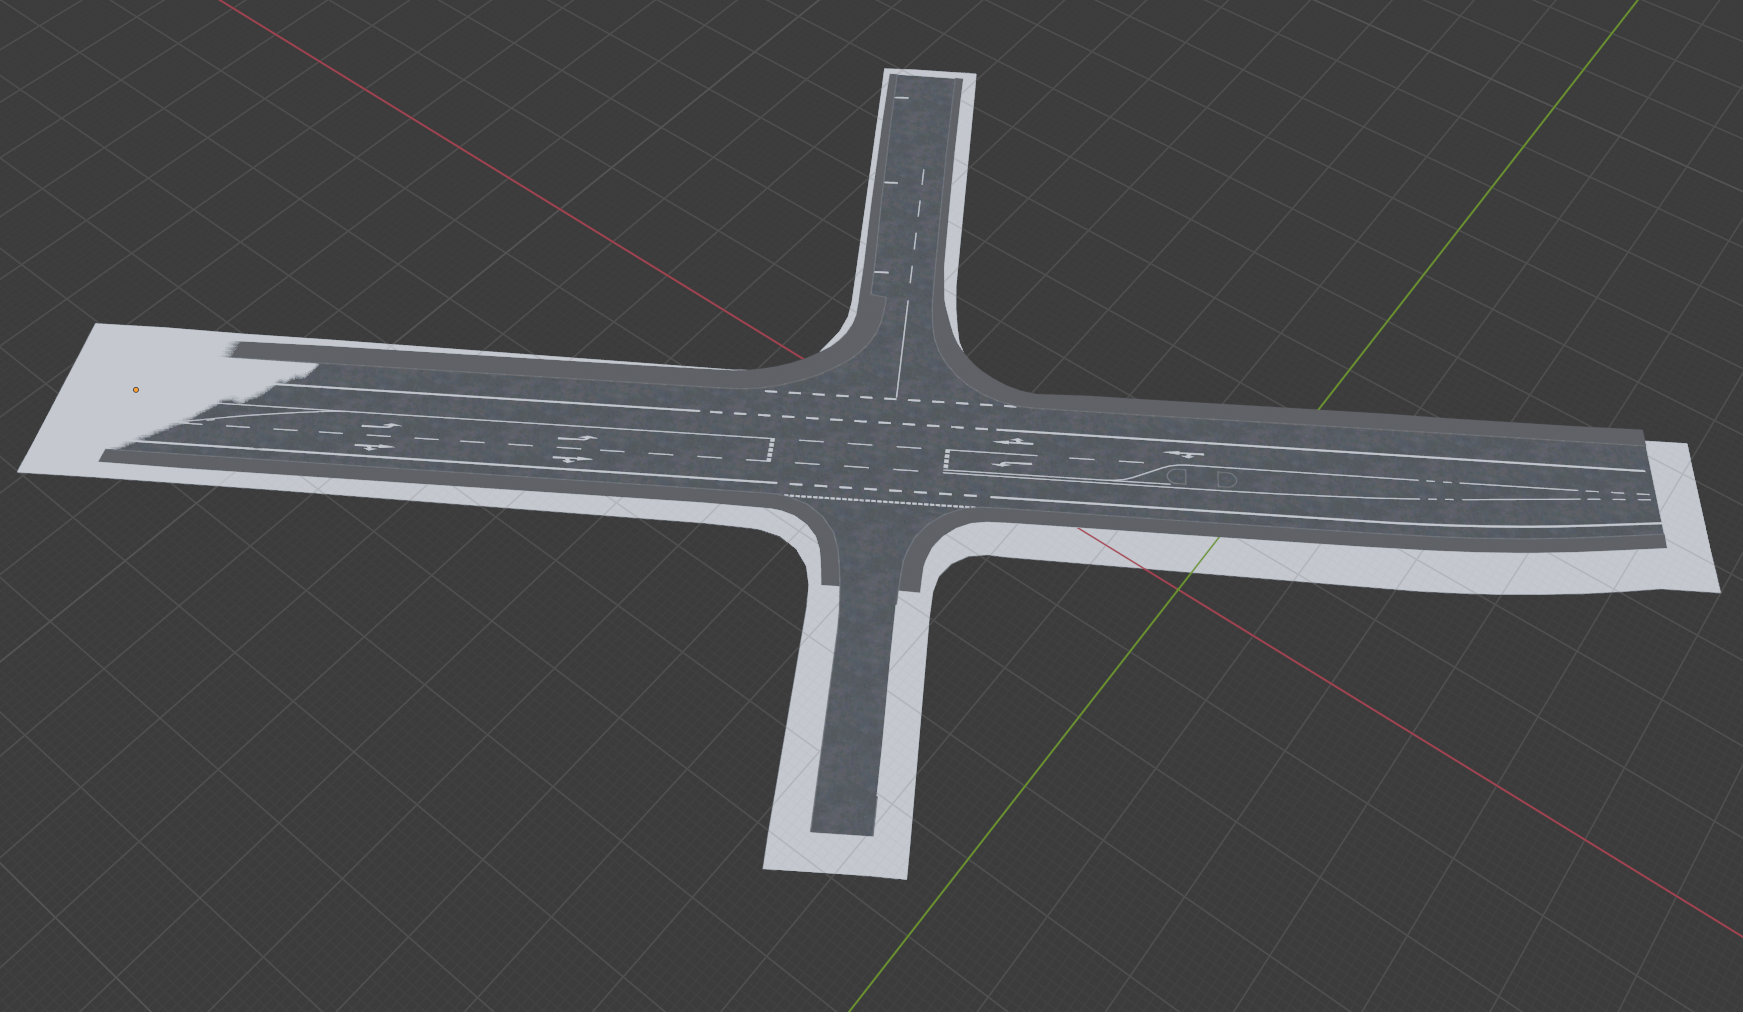Click the left D-shaped road marking
This screenshot has height=1012, width=1743.
(1177, 477)
